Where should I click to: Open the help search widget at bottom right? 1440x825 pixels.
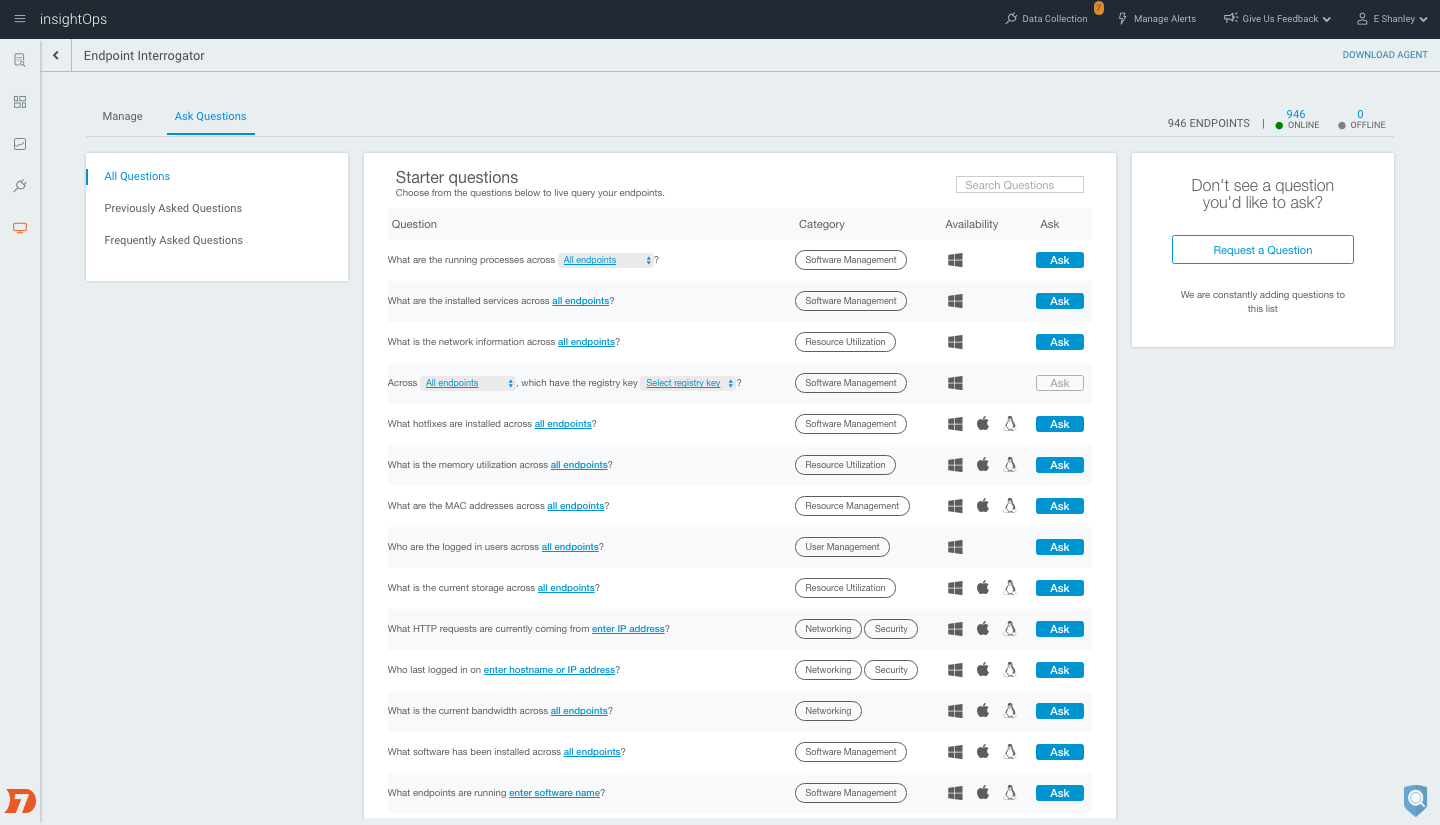(x=1415, y=799)
